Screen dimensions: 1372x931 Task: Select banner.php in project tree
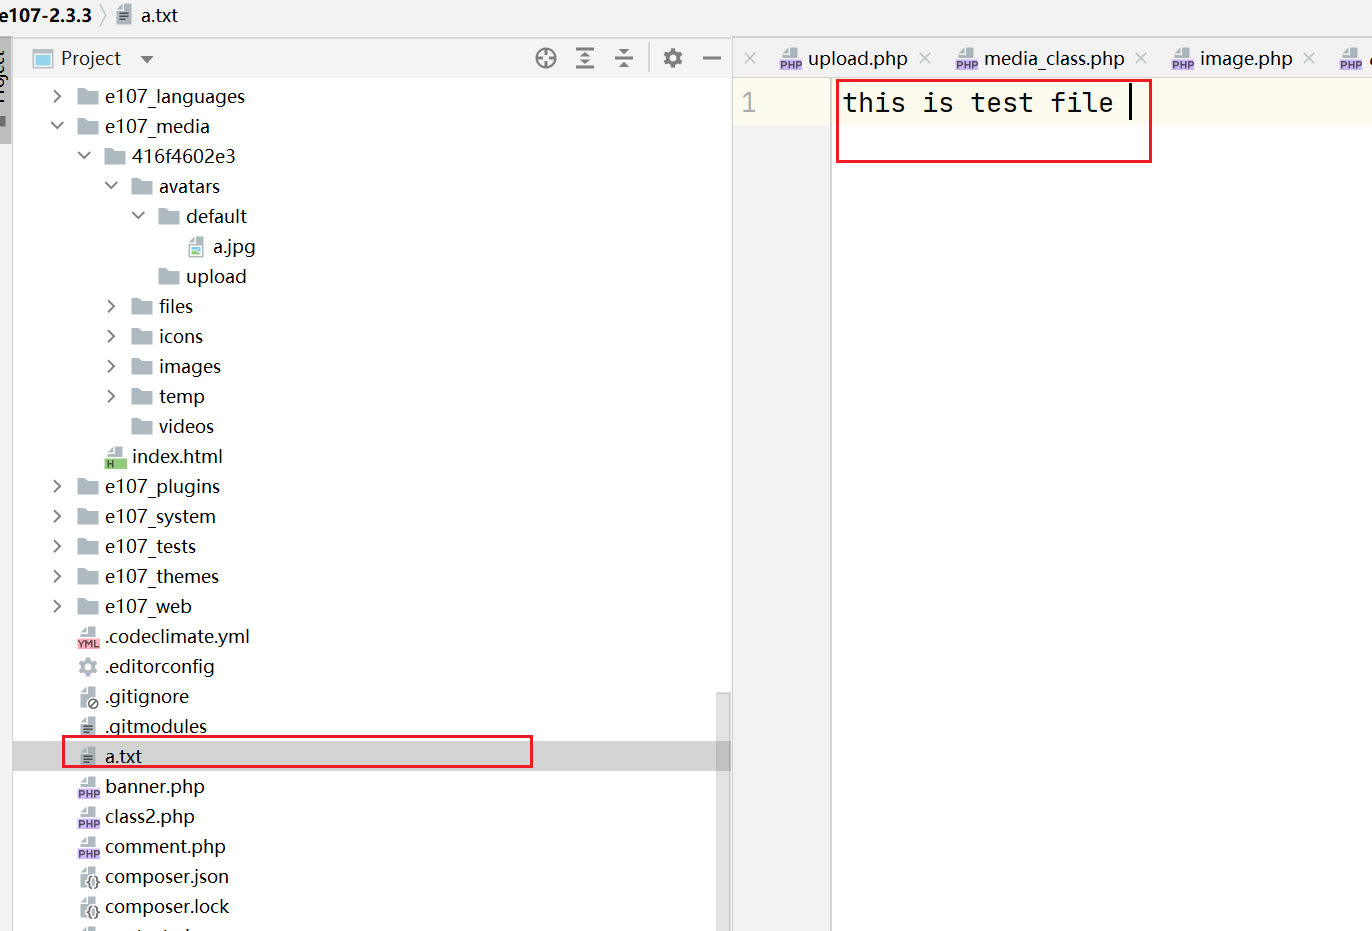[x=154, y=787]
